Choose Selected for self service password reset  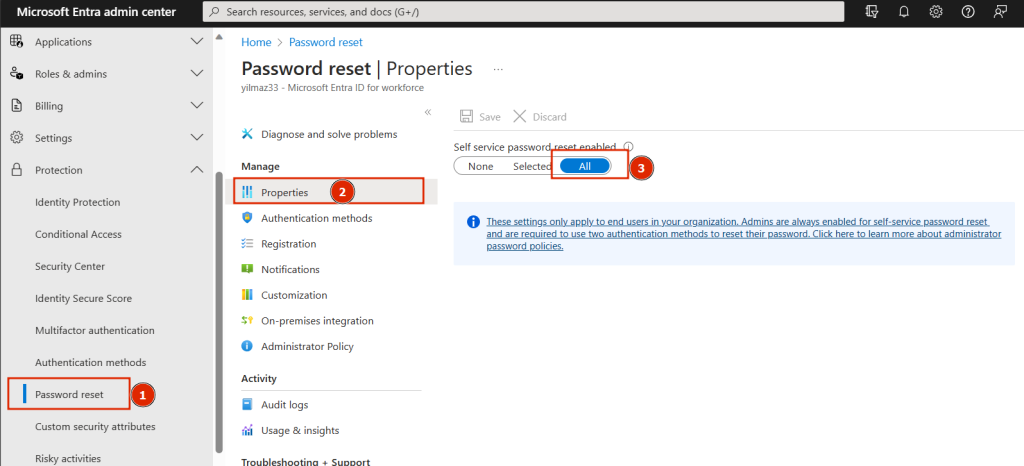(531, 166)
